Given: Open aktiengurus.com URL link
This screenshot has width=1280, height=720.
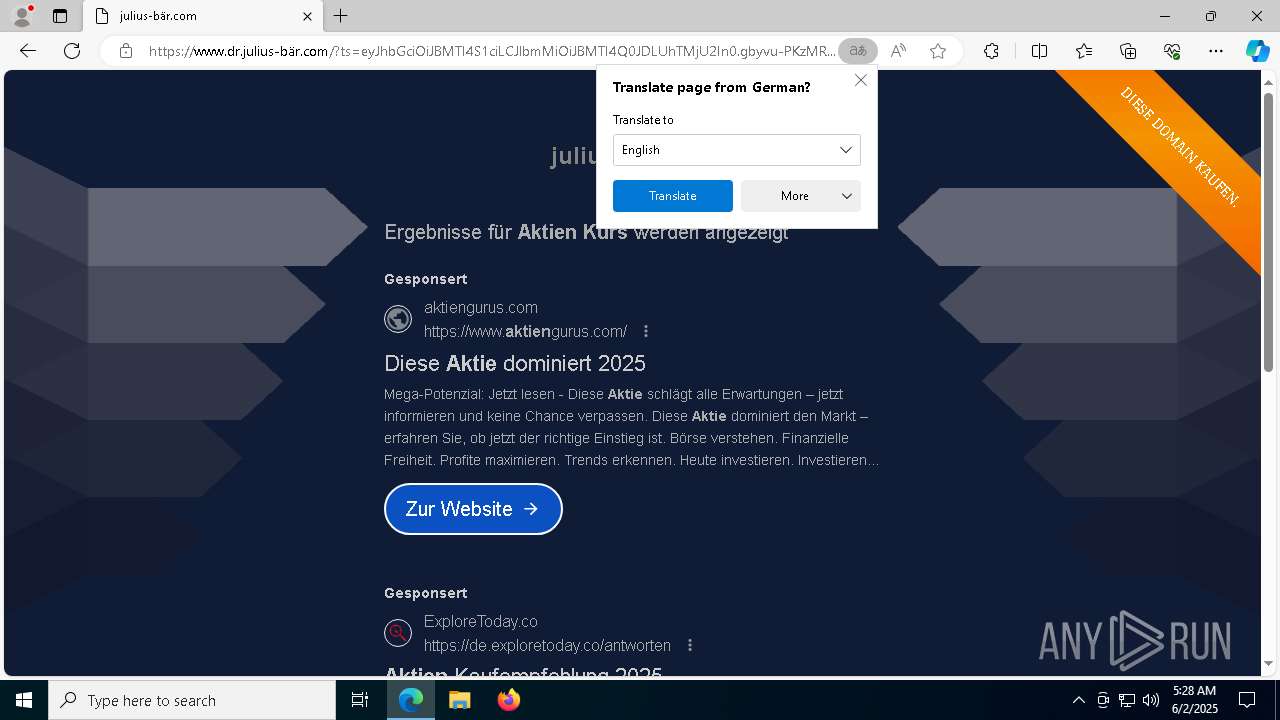Looking at the screenshot, I should [525, 331].
